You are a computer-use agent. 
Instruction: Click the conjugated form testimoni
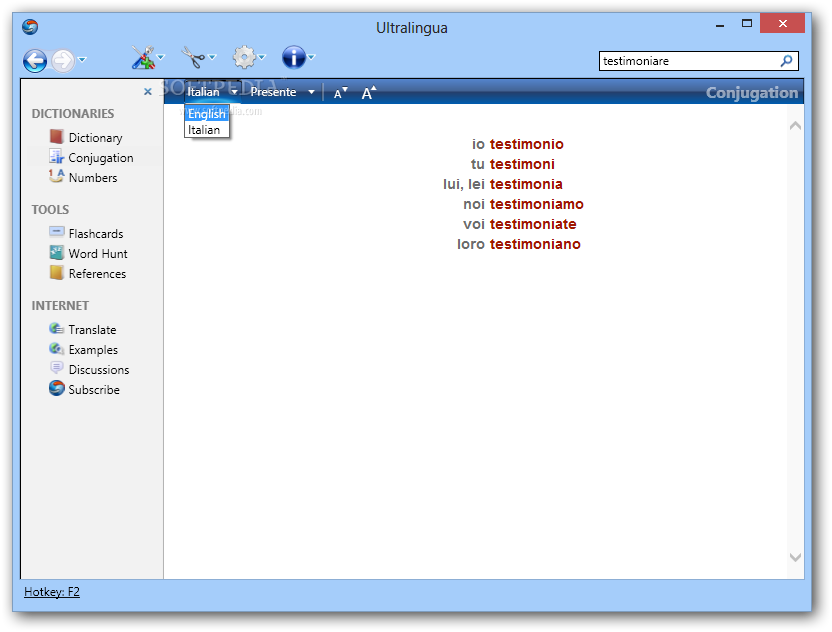(522, 165)
